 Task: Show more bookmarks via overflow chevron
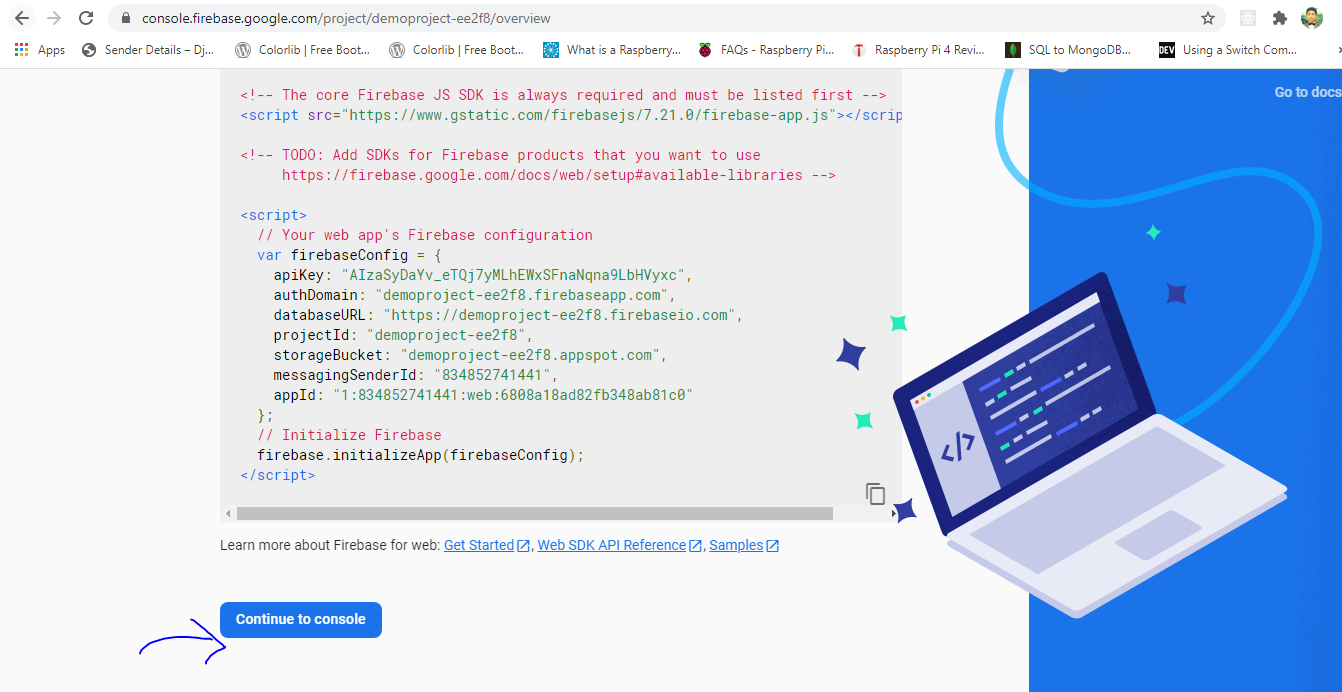(x=1337, y=50)
